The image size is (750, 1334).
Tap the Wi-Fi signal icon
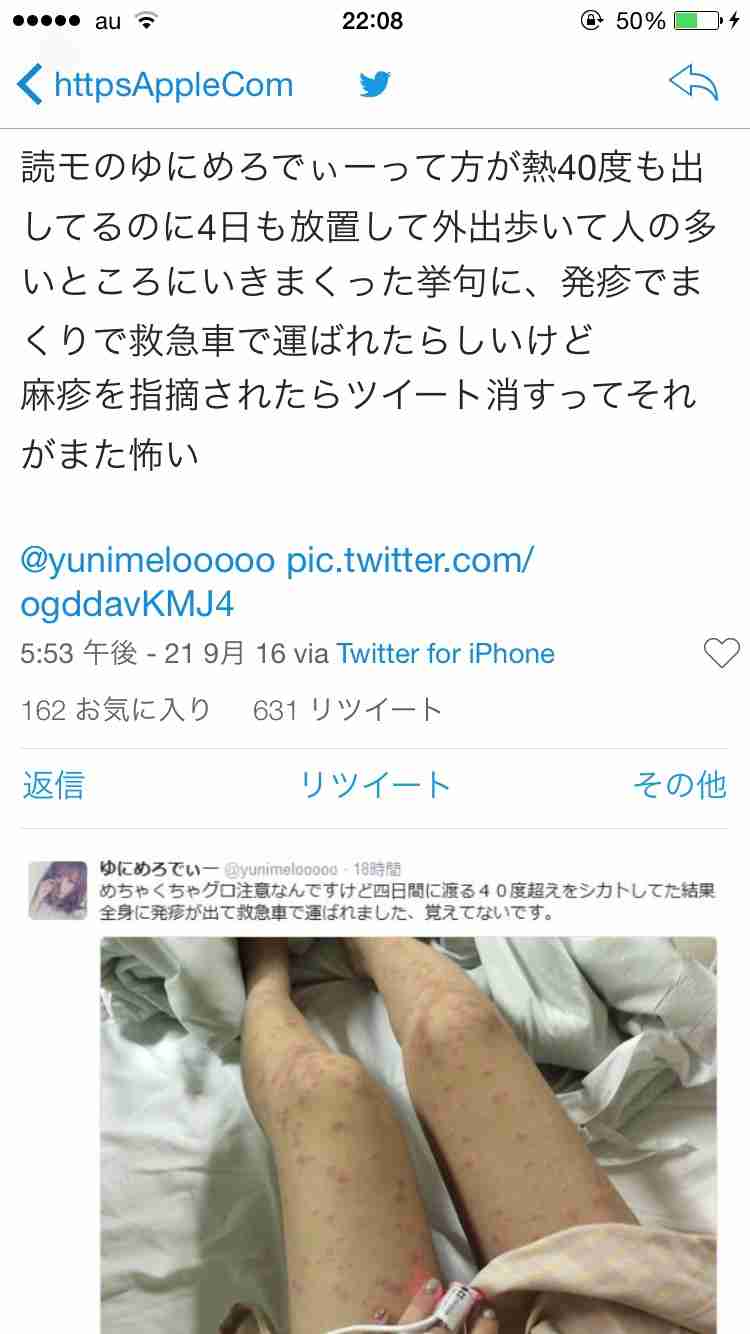pos(146,19)
